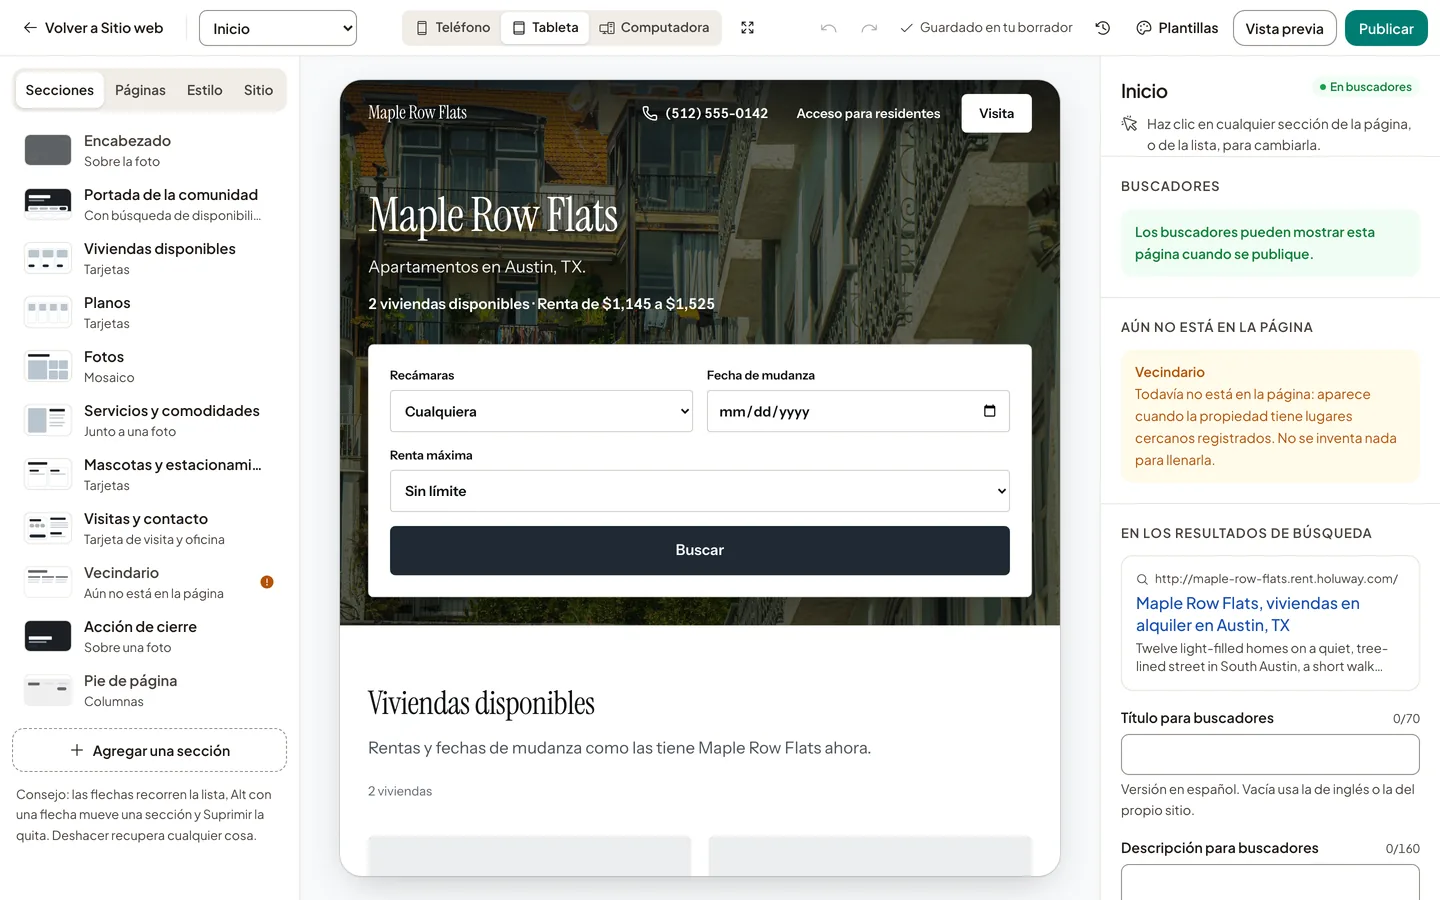Click the Fecha de mudanza date field
The height and width of the screenshot is (900, 1440).
pyautogui.click(x=858, y=411)
